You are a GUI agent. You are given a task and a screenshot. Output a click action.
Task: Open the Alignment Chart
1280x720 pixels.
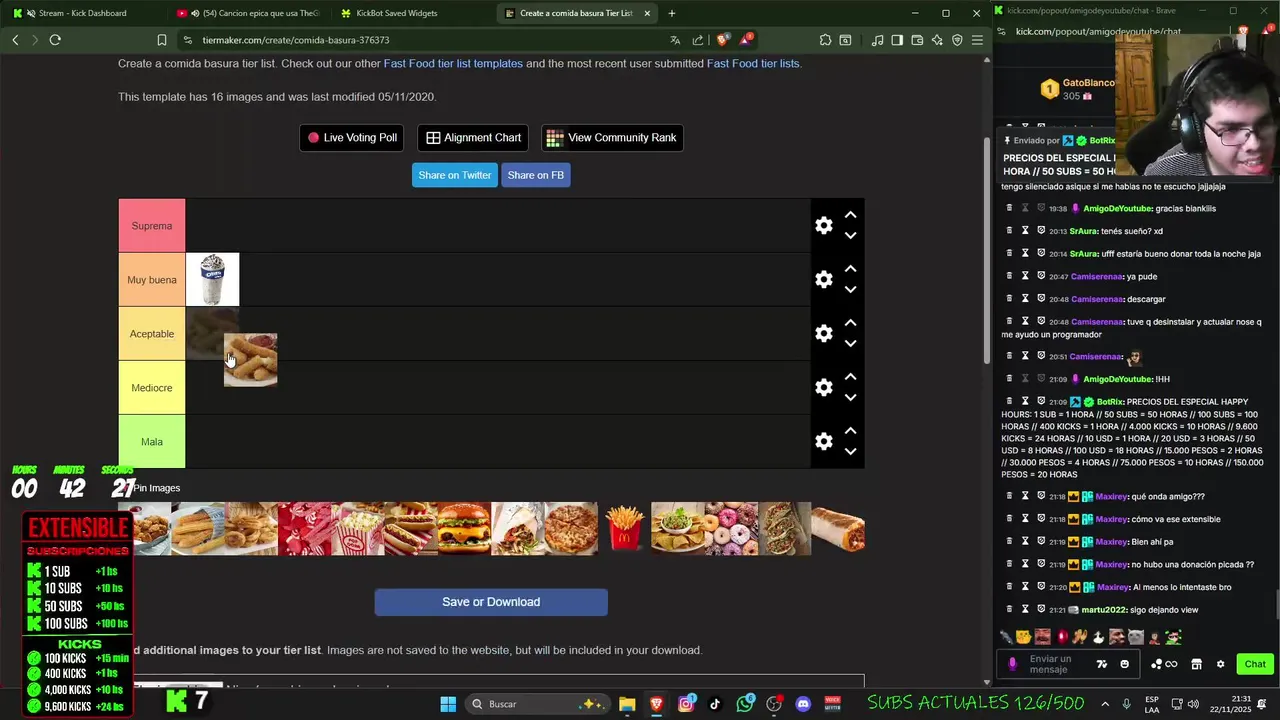(x=474, y=138)
